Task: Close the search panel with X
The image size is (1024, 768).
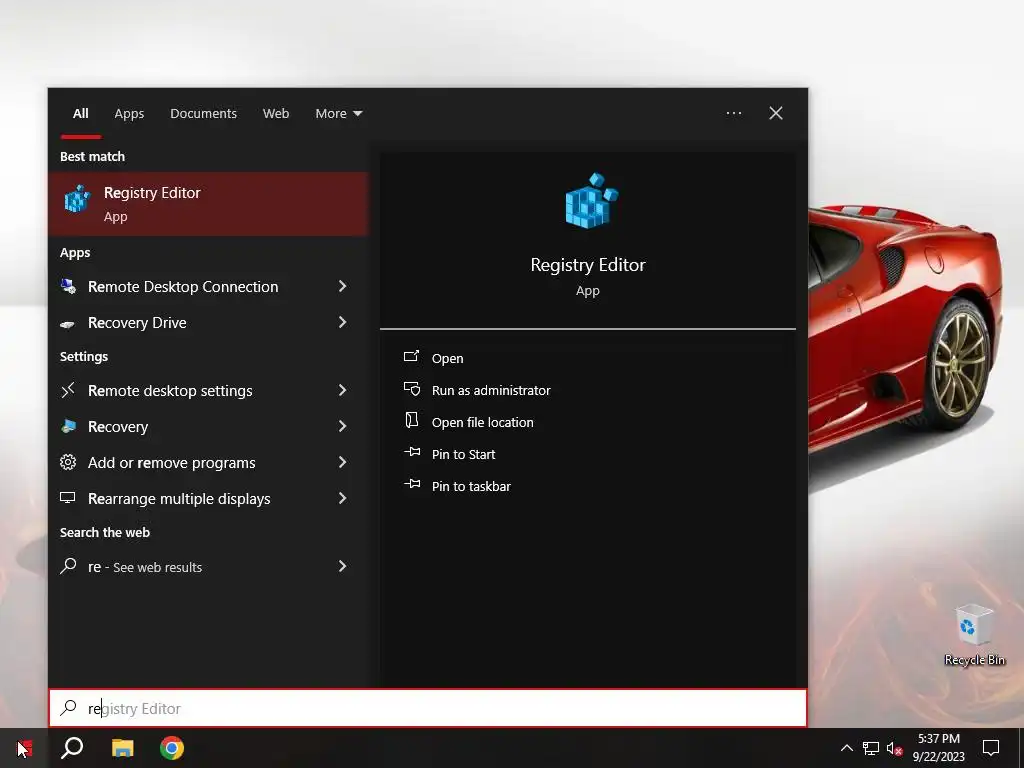Action: (x=776, y=113)
